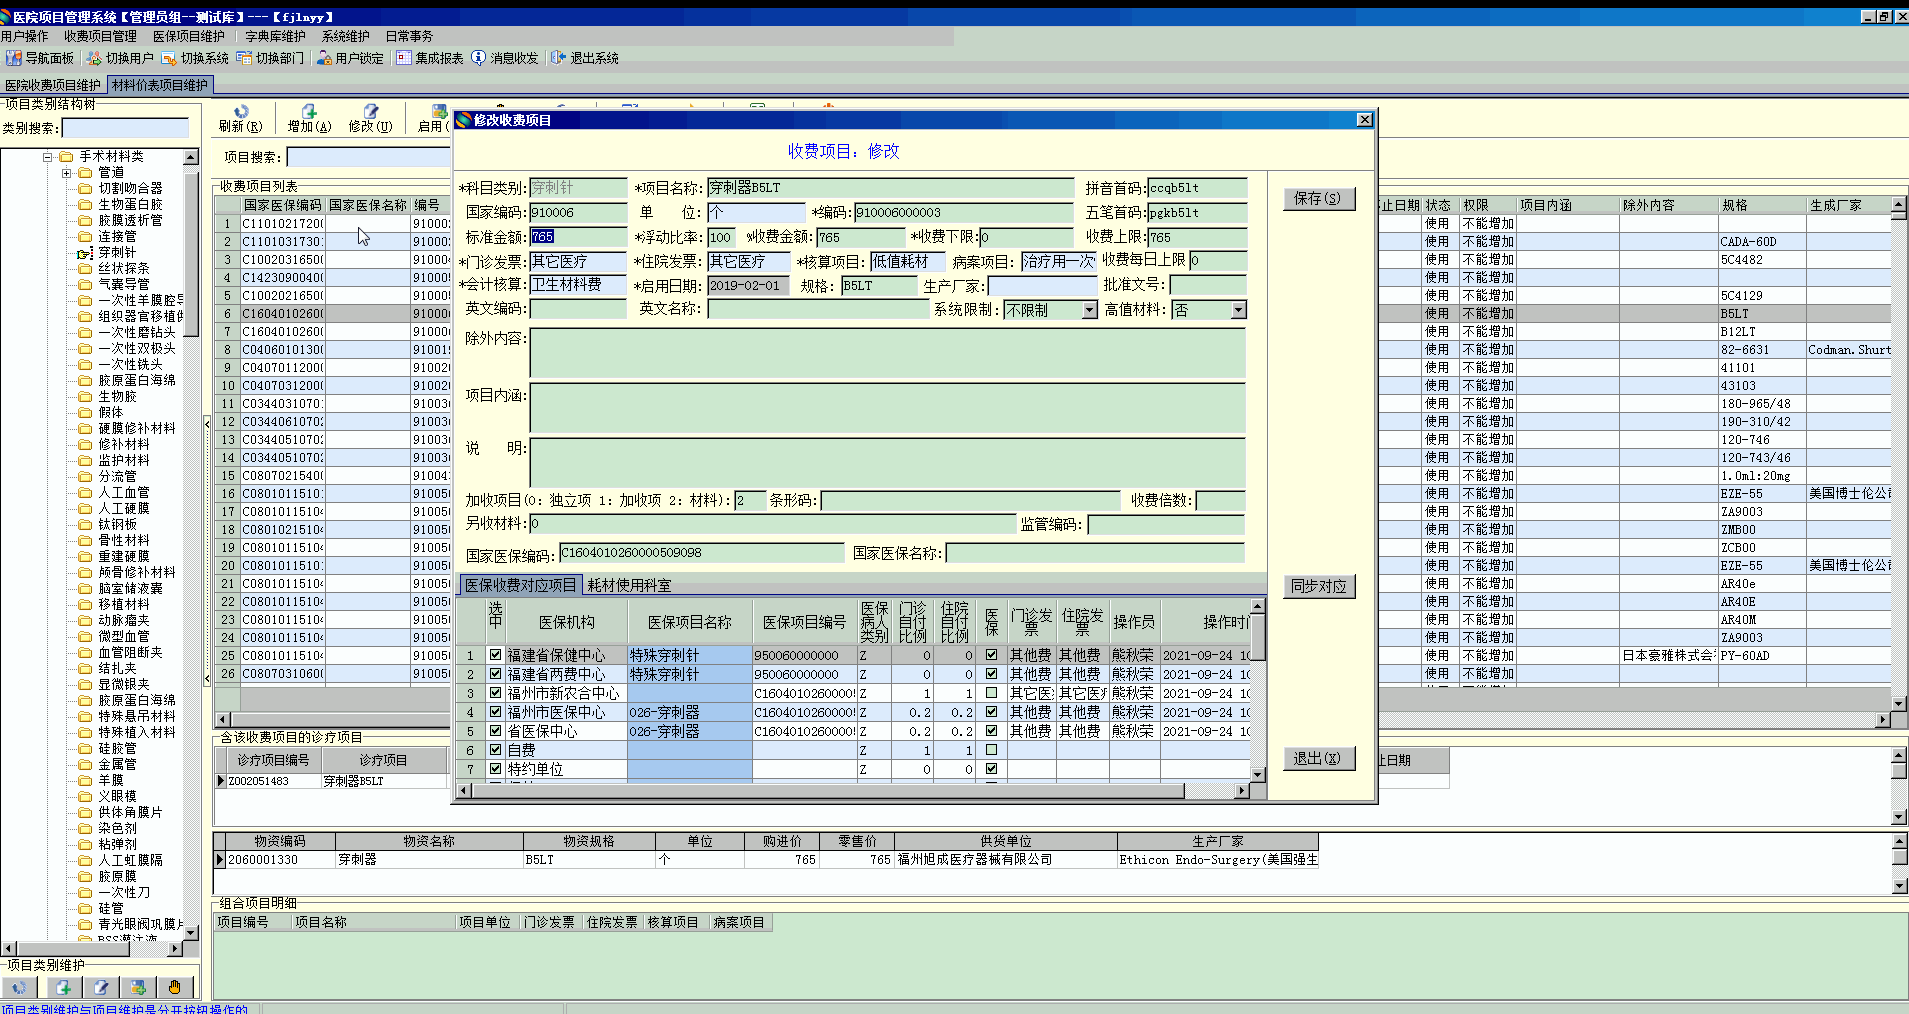Viewport: 1909px width, 1014px height.
Task: Toggle 选中 checkbox for 特约单位 row
Action: point(495,769)
